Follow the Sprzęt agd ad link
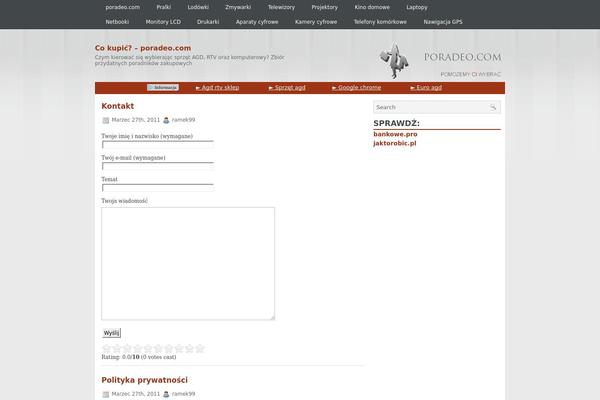 point(287,88)
